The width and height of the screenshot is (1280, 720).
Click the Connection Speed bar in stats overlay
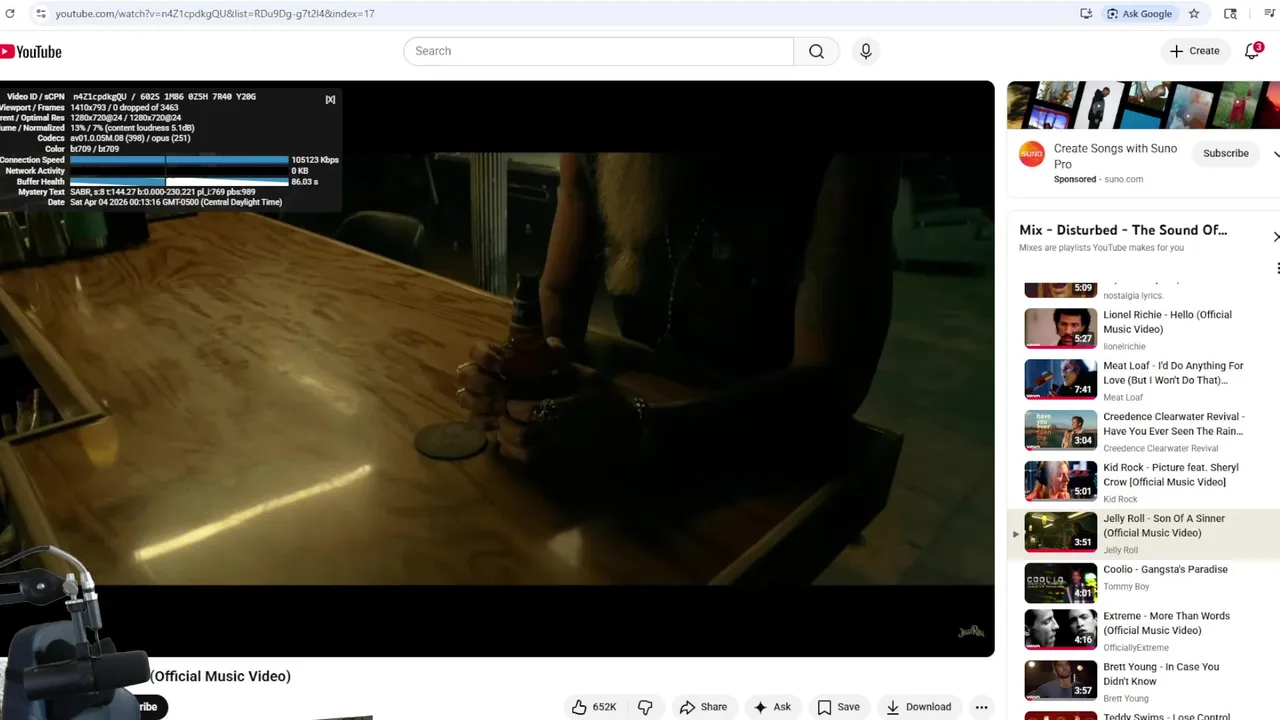[x=179, y=160]
